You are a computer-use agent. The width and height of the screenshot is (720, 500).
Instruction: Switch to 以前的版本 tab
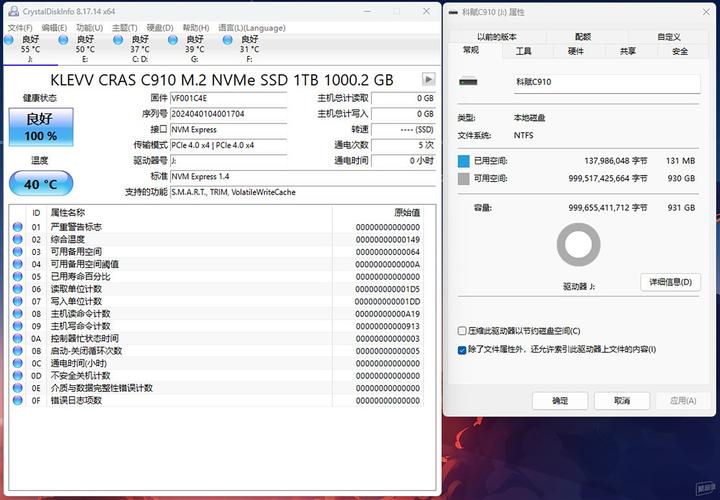tap(497, 37)
